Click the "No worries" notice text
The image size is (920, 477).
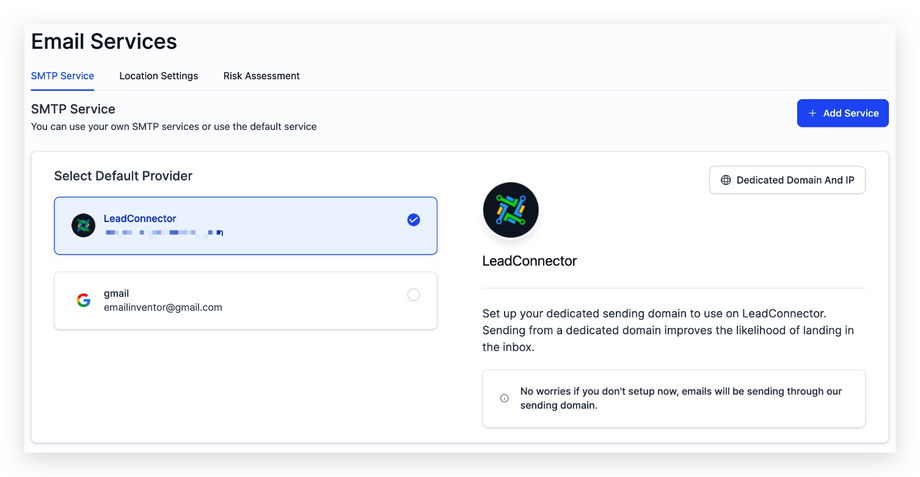point(680,398)
